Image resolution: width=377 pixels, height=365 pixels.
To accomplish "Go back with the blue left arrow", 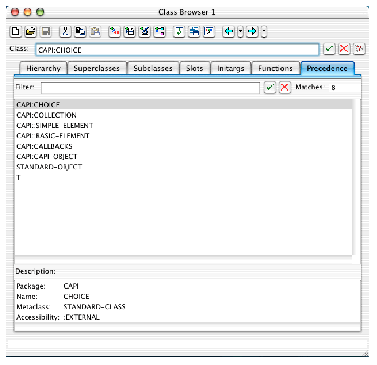I will tap(229, 32).
